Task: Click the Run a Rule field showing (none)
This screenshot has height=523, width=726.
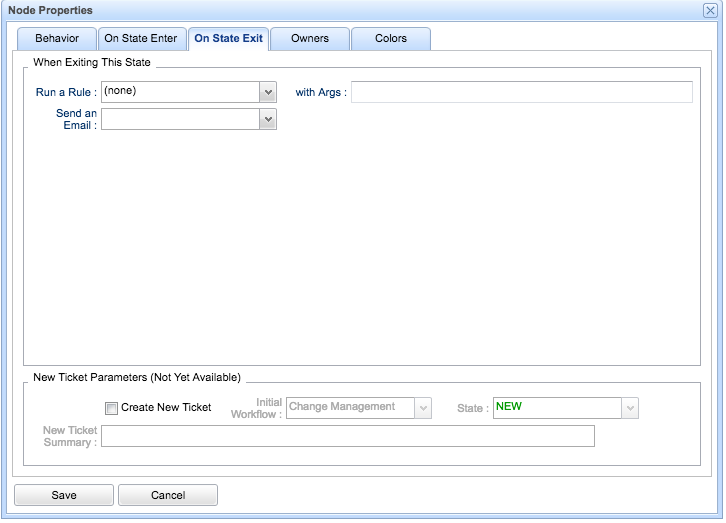Action: coord(180,92)
